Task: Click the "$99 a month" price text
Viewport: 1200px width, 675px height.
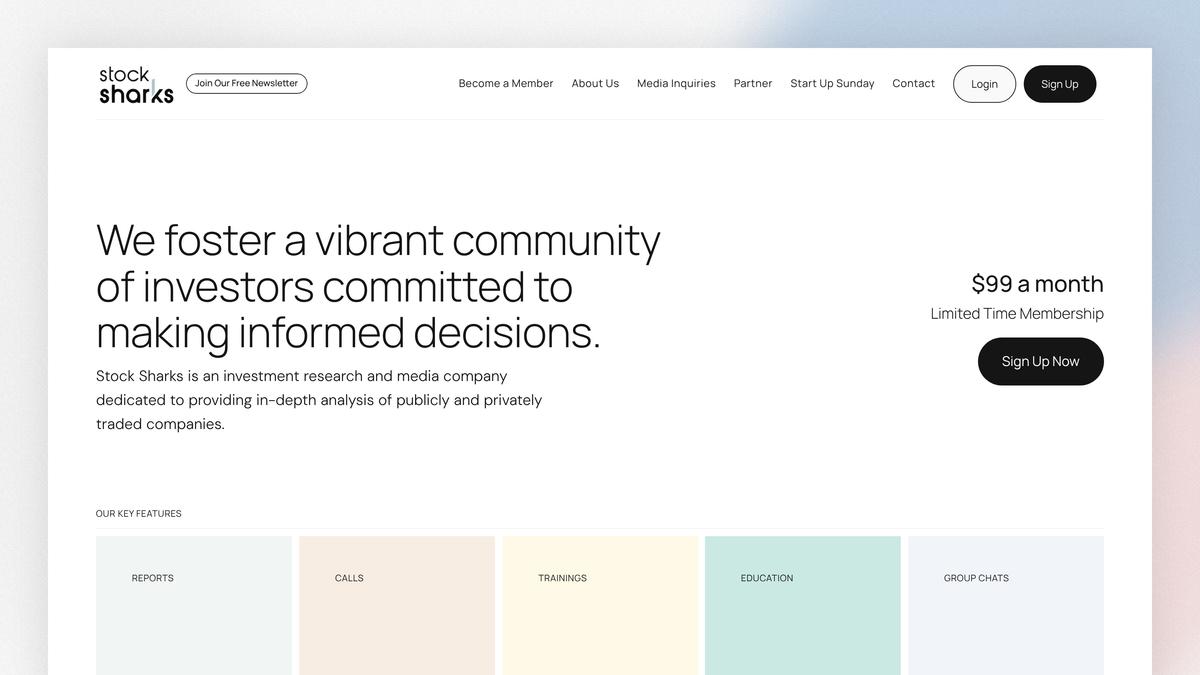Action: pos(1037,284)
